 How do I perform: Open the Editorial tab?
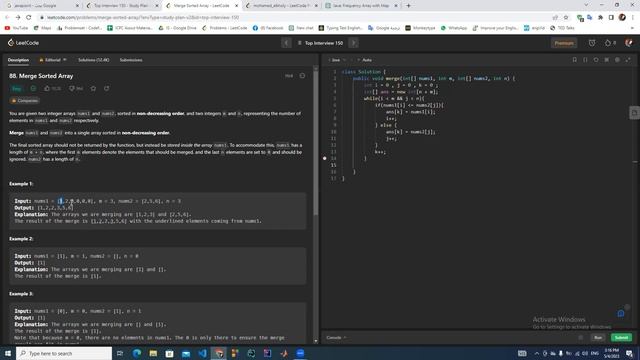click(x=51, y=60)
